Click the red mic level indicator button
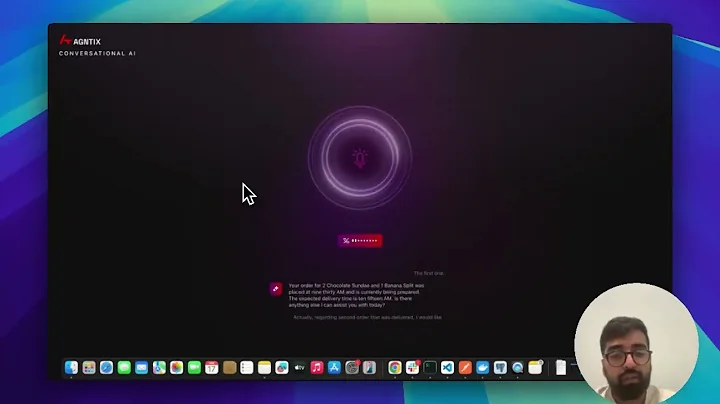 (360, 241)
